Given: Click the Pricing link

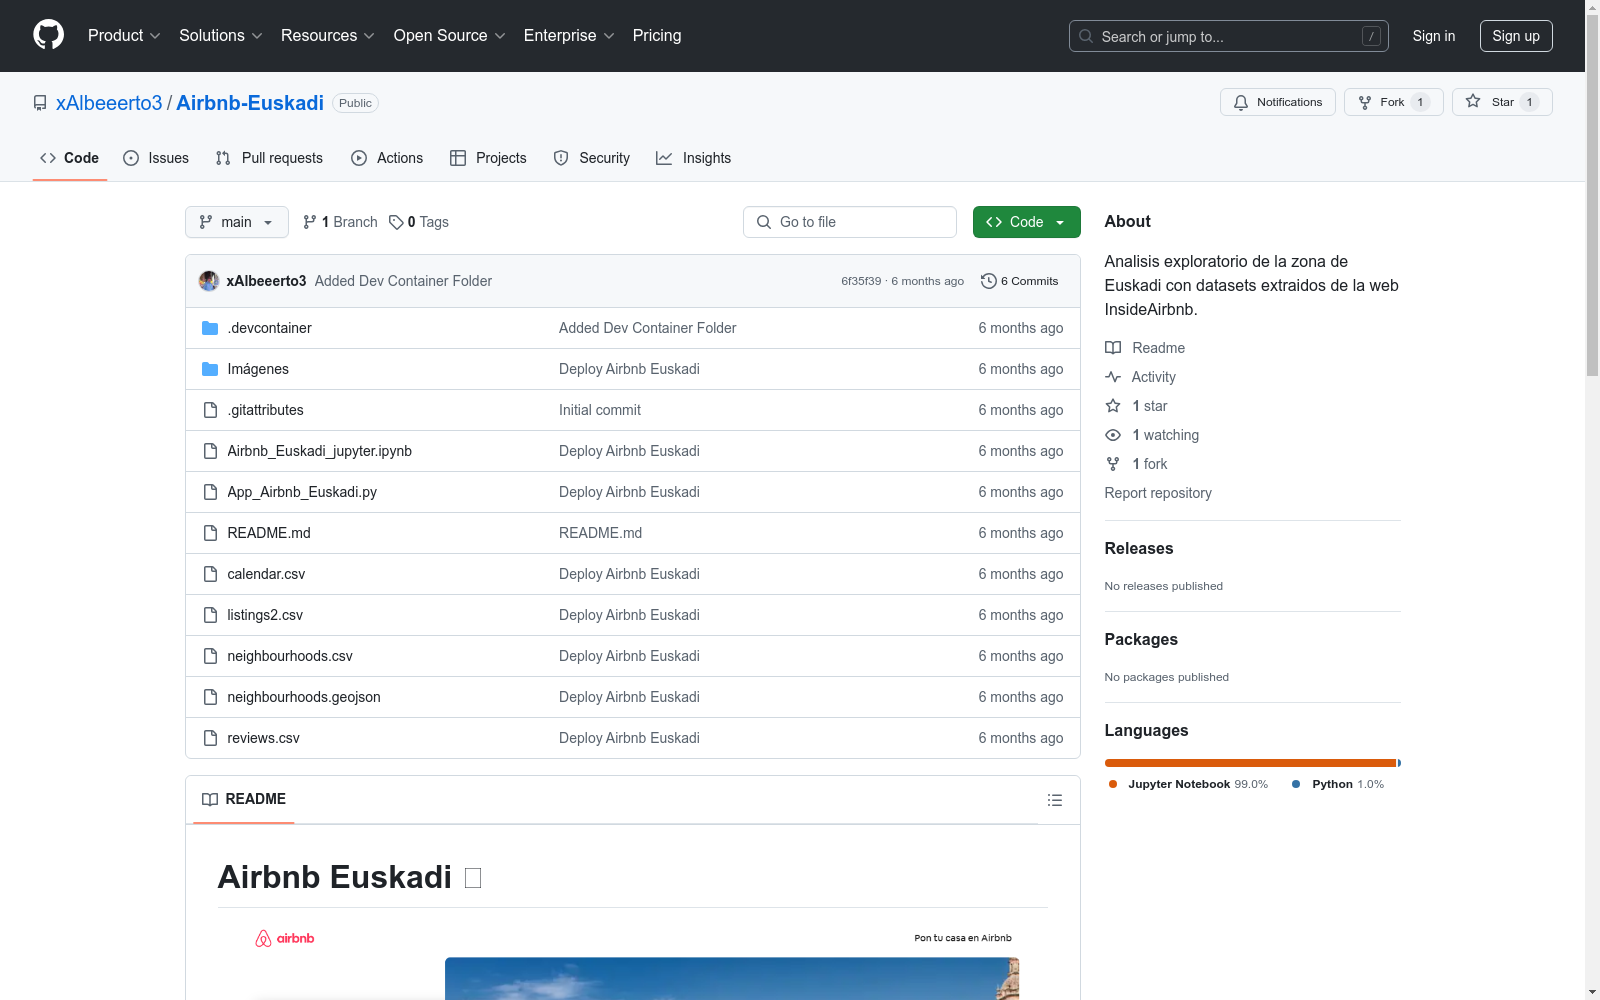Looking at the screenshot, I should coord(657,35).
